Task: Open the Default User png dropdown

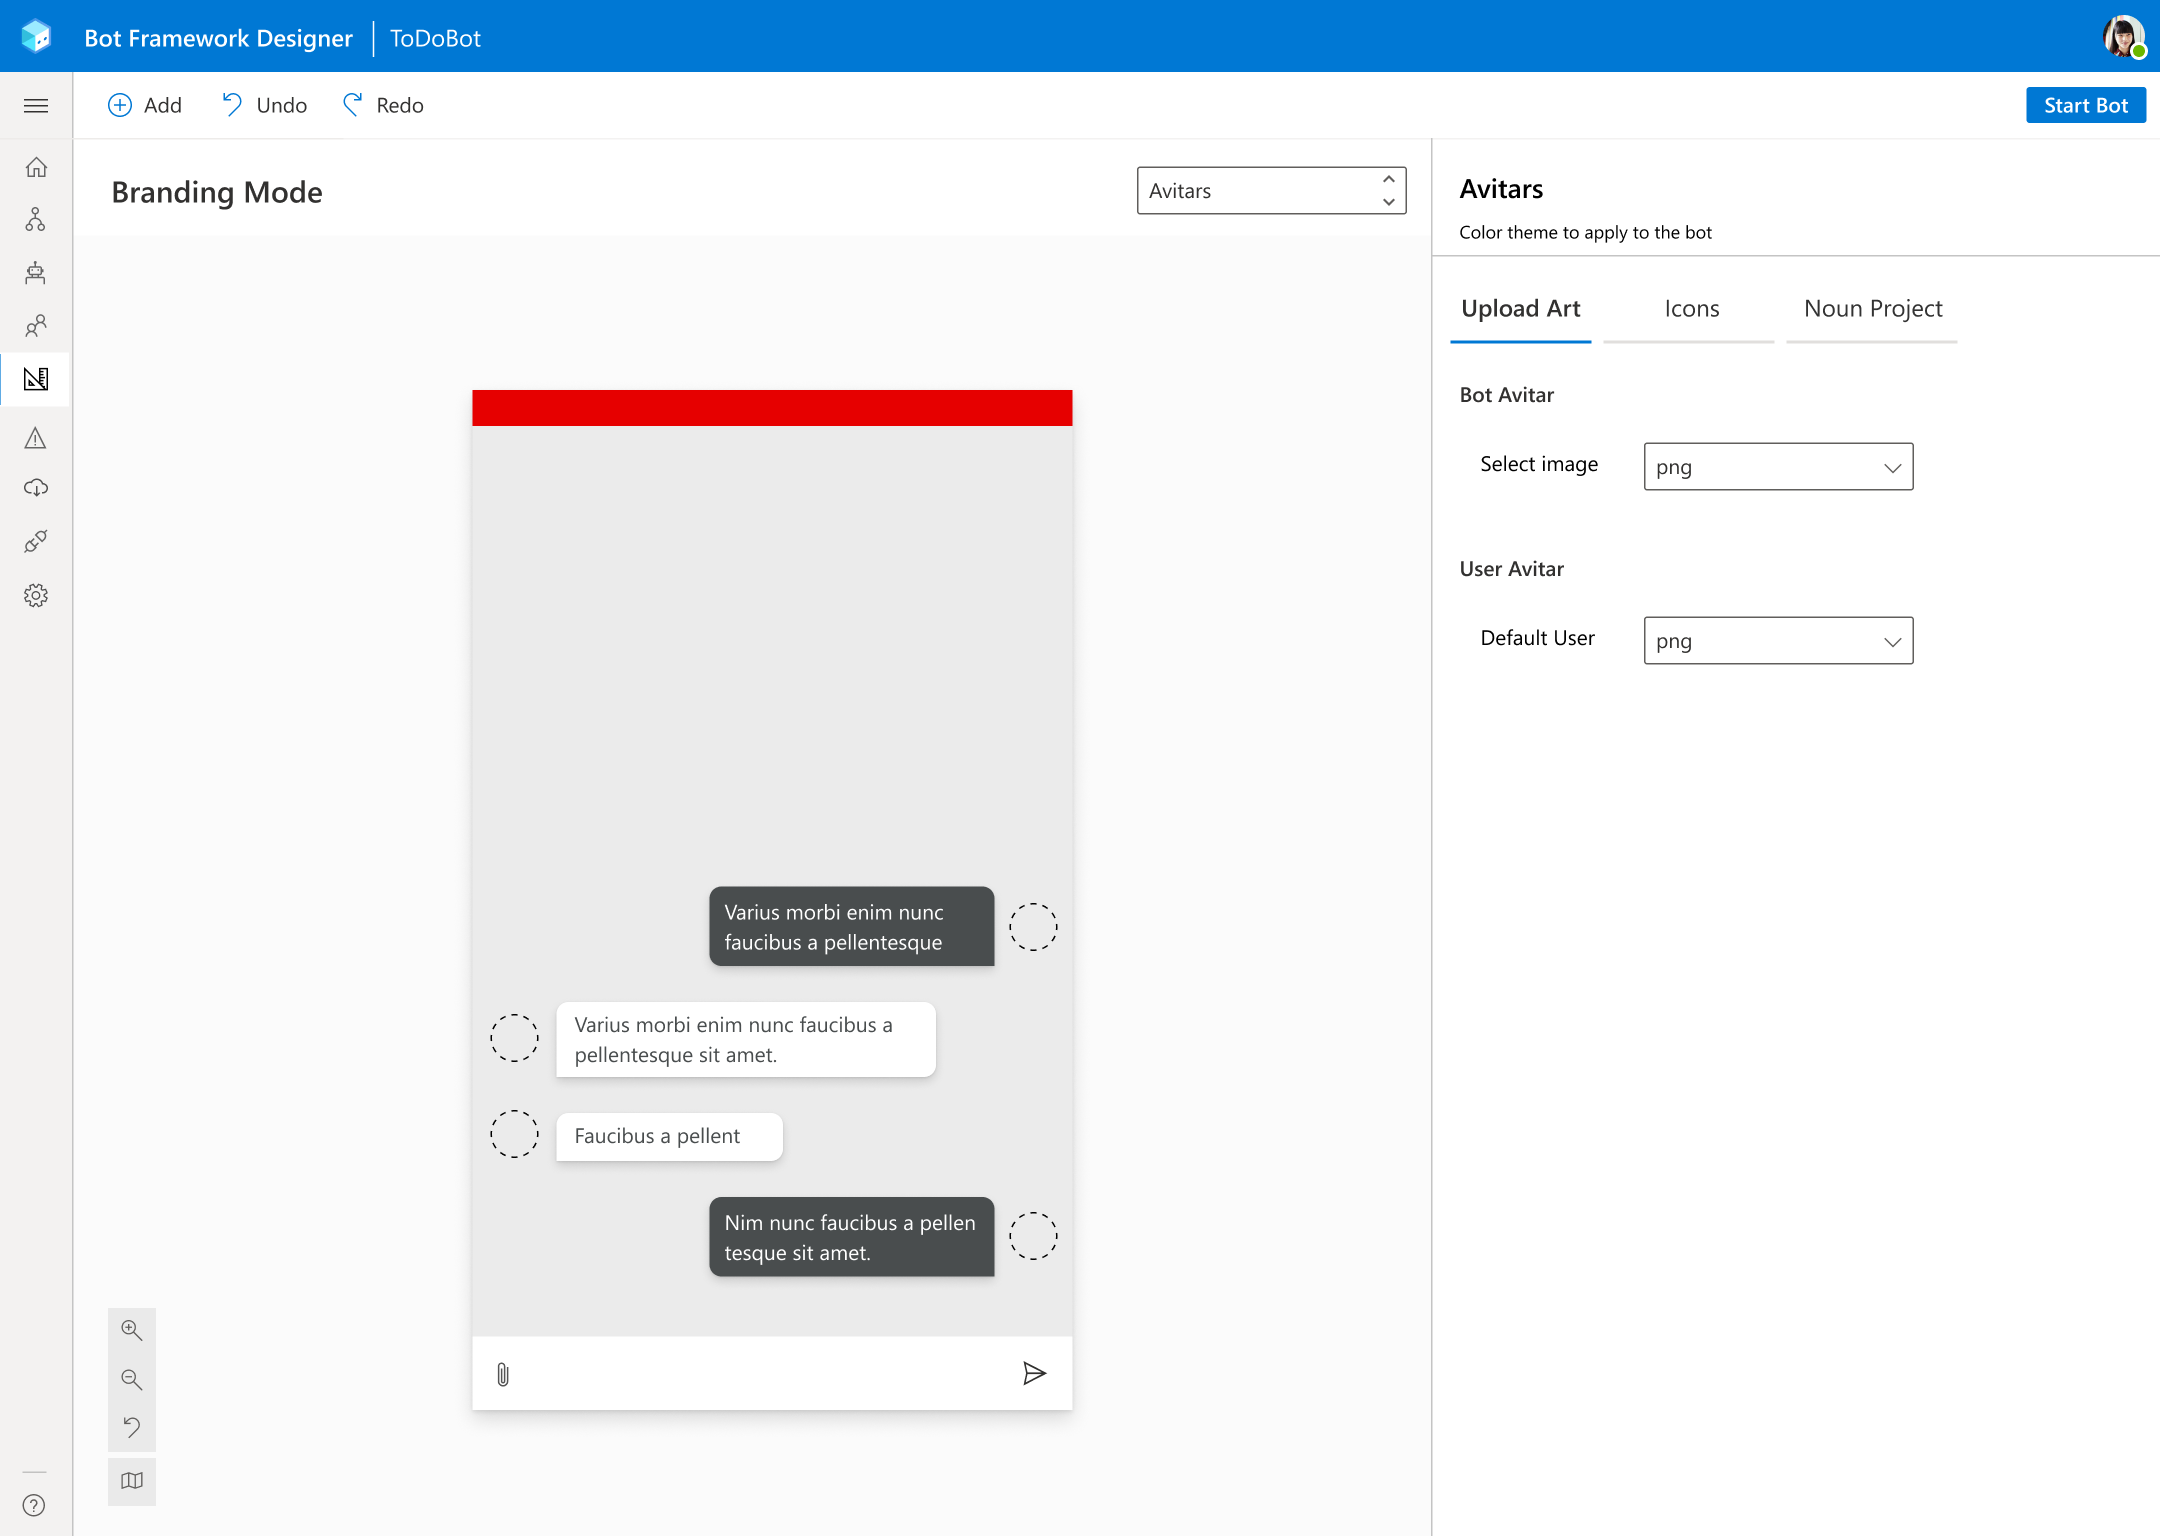Action: tap(1779, 641)
